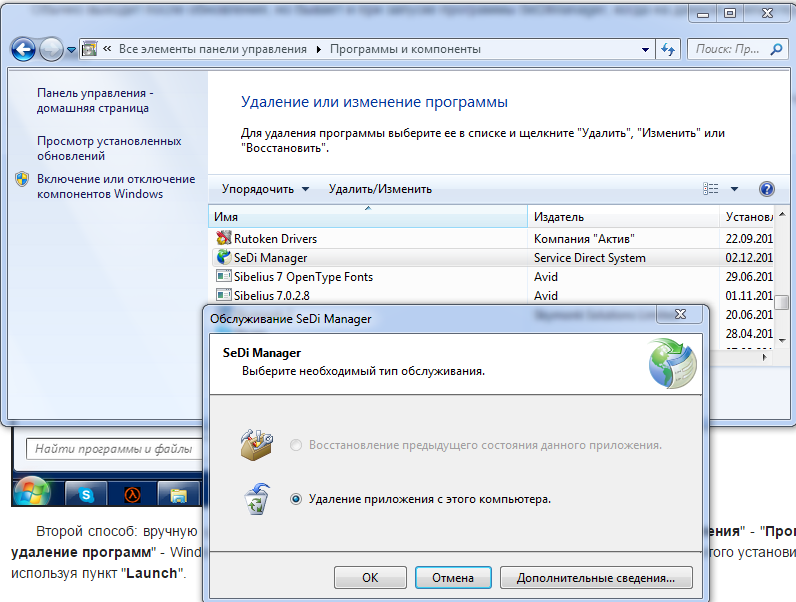Click the Control Panel icon in address bar
Screen dimensions: 796x602
tap(89, 49)
